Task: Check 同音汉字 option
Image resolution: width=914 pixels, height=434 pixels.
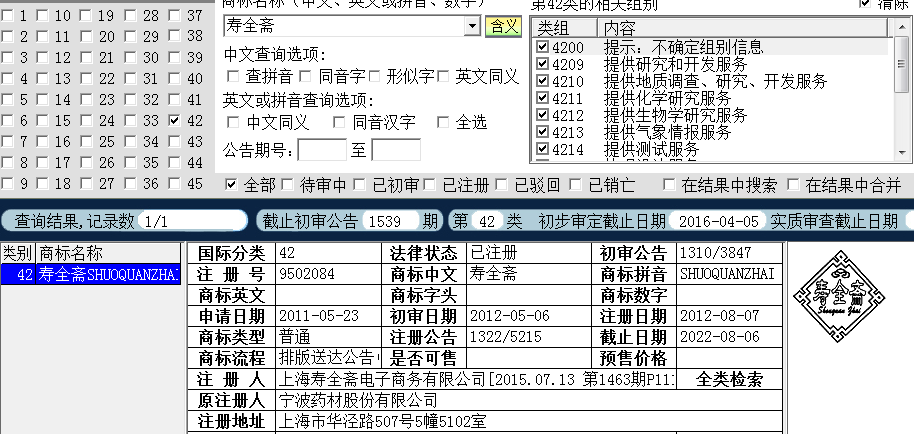Action: coord(339,122)
